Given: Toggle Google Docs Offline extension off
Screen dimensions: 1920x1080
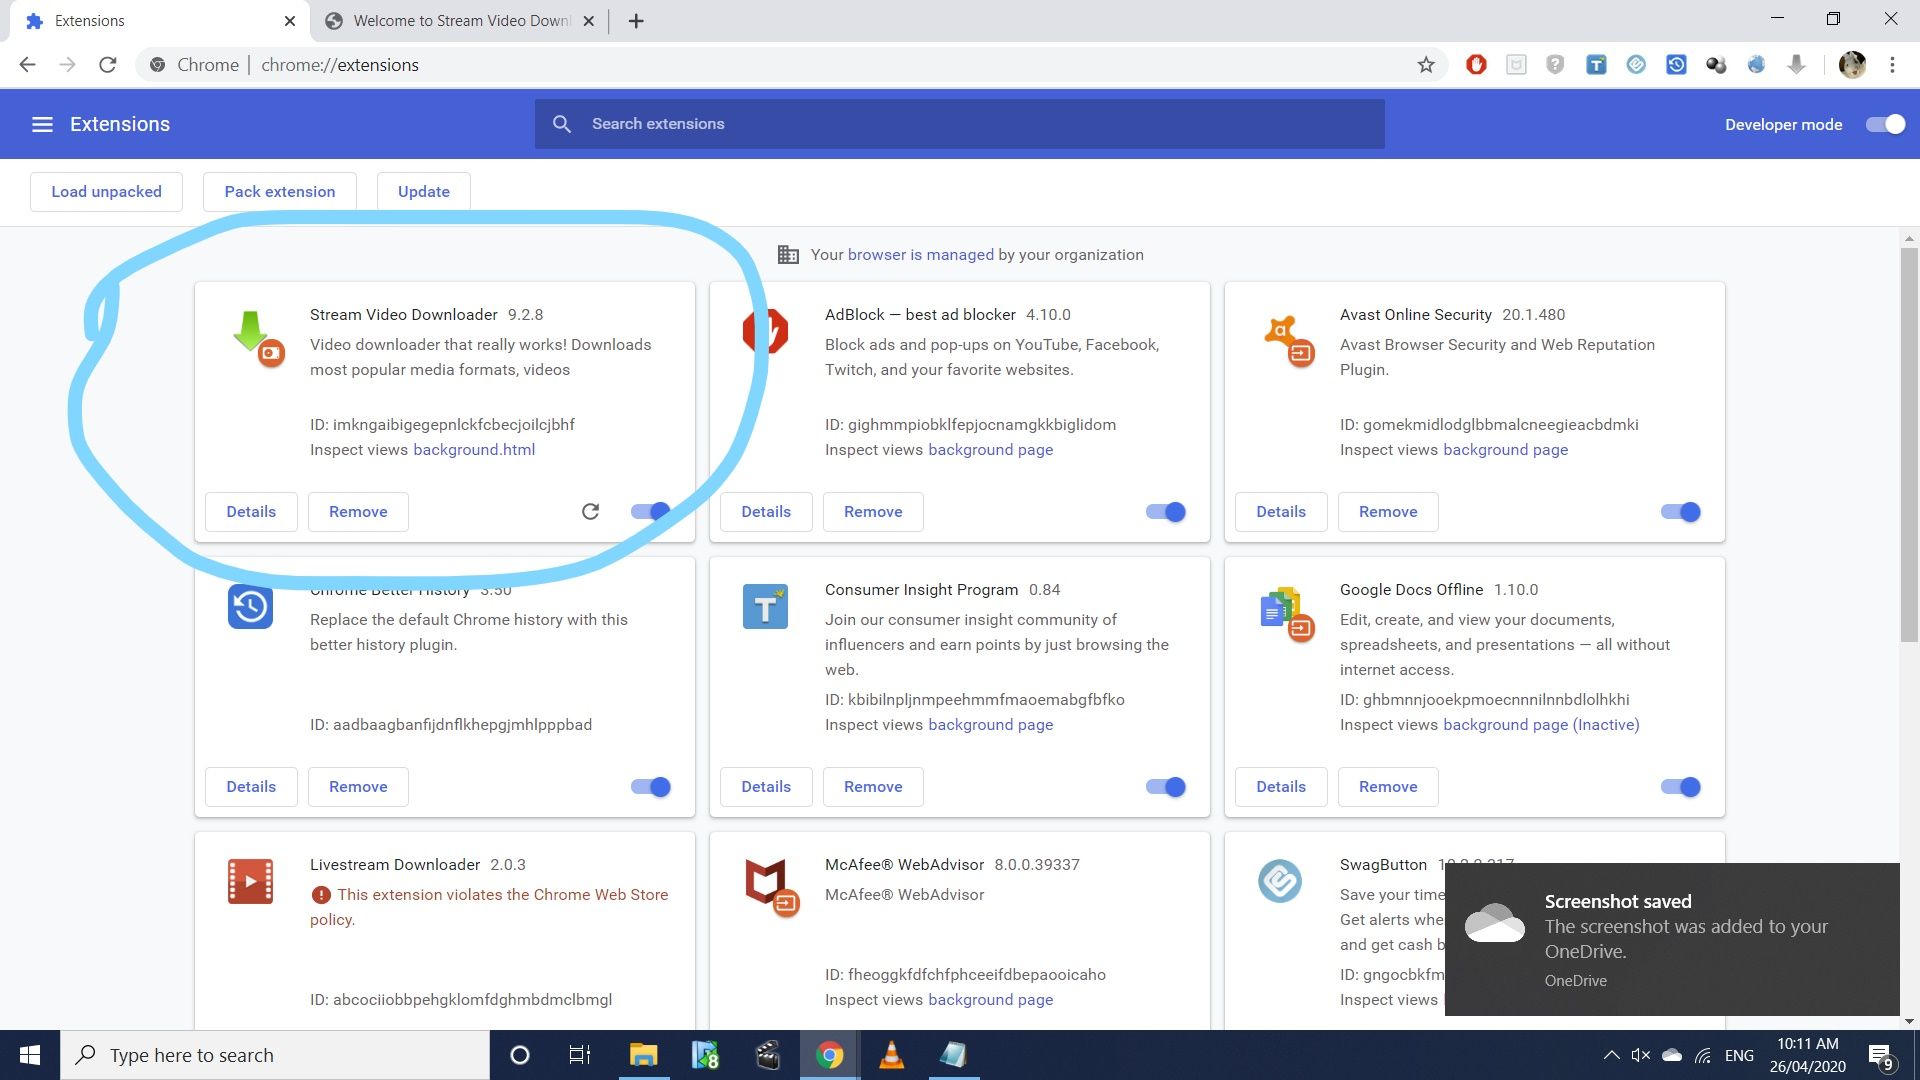Looking at the screenshot, I should tap(1681, 787).
